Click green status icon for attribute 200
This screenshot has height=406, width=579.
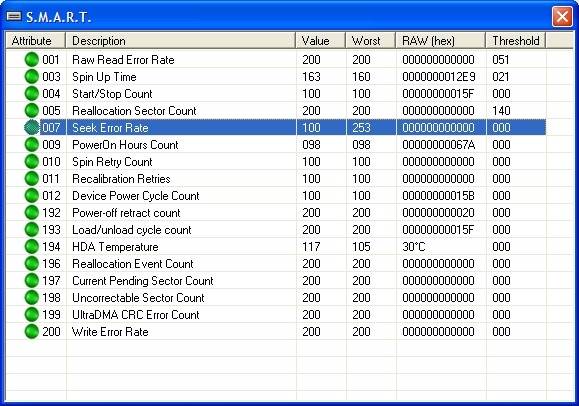[32, 331]
